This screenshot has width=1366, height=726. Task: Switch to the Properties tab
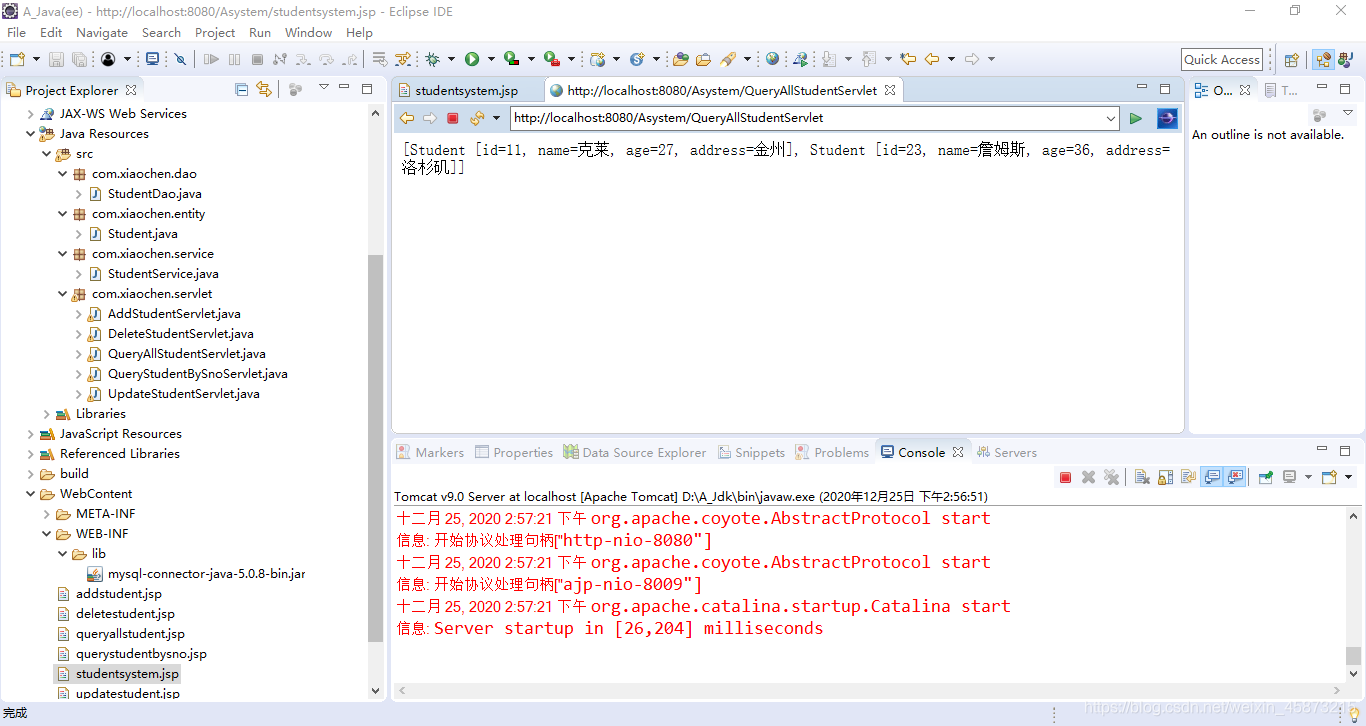[x=514, y=452]
